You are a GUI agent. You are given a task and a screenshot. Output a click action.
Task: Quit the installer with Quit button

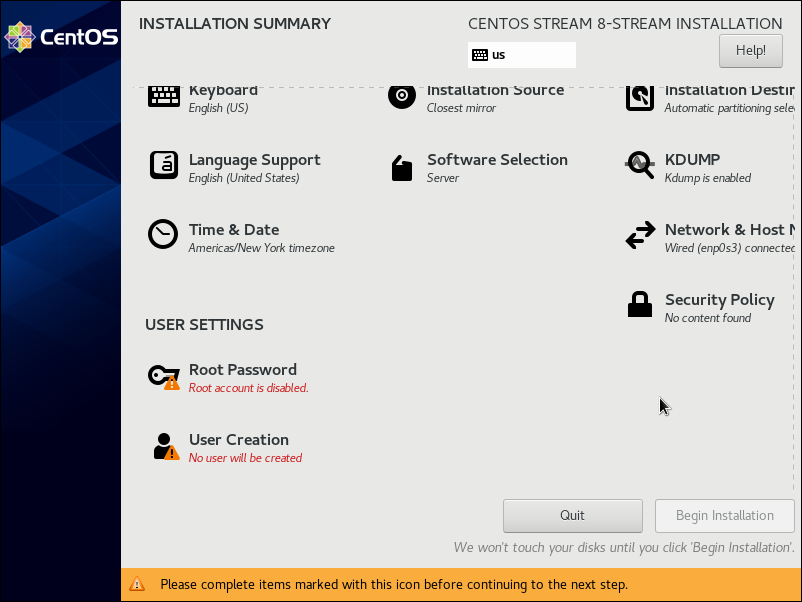pyautogui.click(x=572, y=515)
